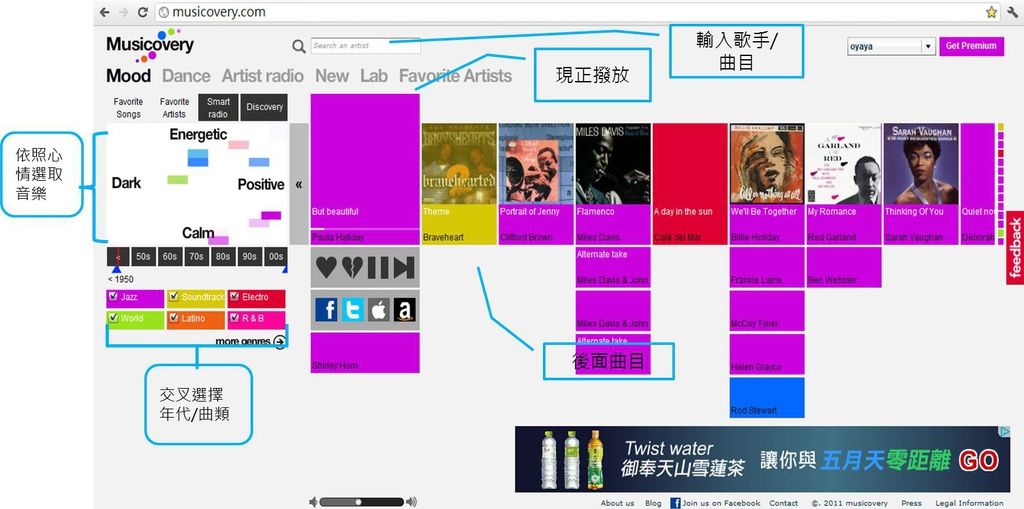Viewport: 1024px width, 509px height.
Task: Click in the Search an artist field
Action: pyautogui.click(x=366, y=46)
